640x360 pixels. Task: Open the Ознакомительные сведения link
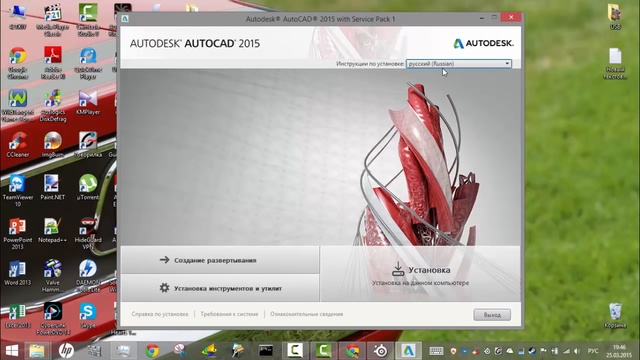pyautogui.click(x=307, y=314)
